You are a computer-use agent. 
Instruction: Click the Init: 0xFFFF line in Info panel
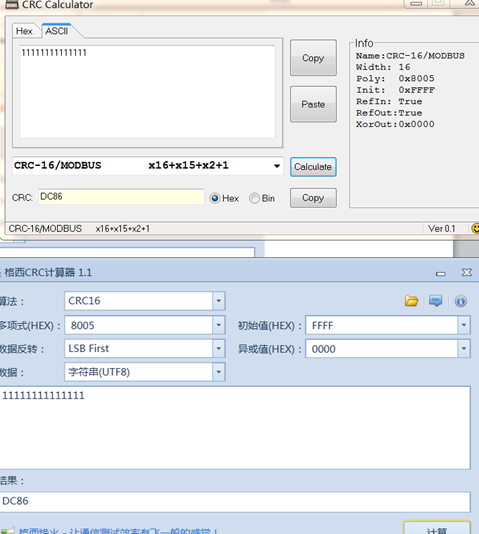point(395,90)
